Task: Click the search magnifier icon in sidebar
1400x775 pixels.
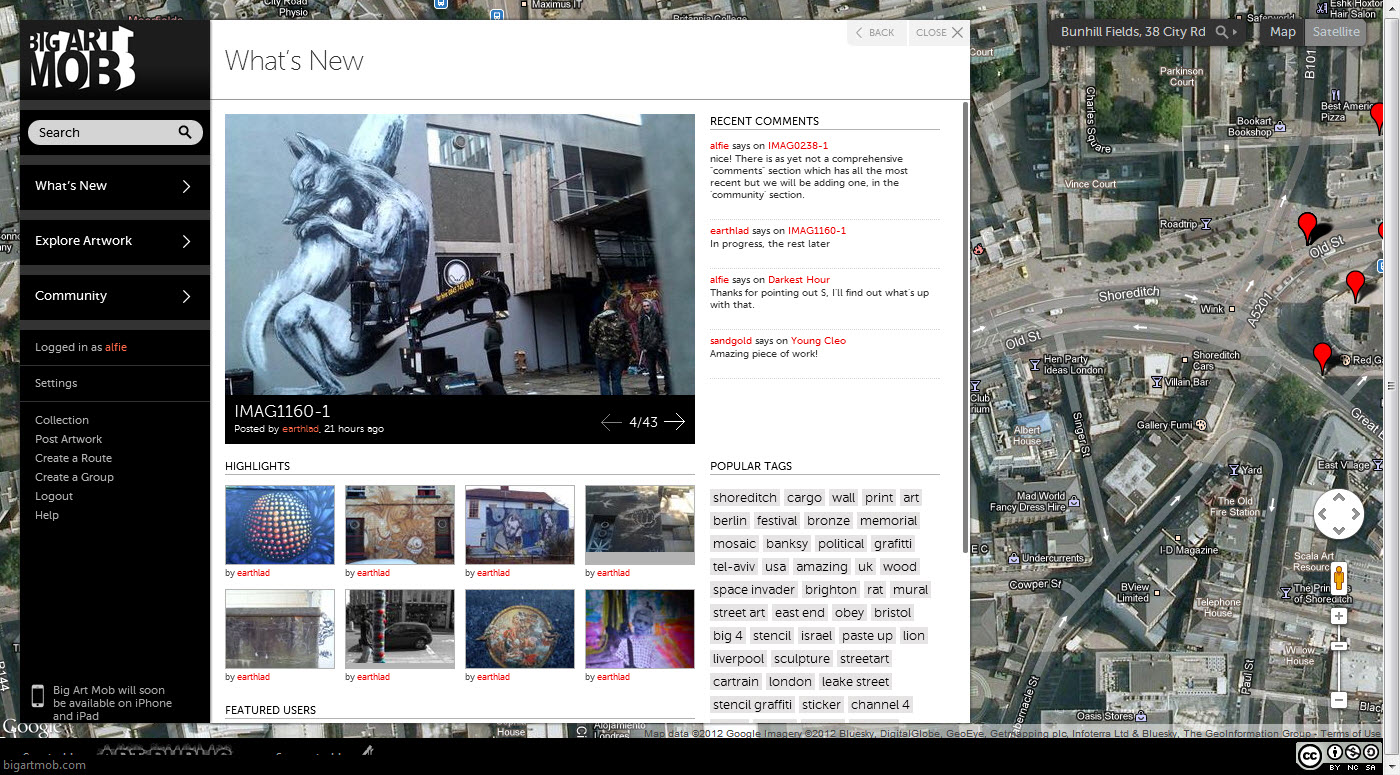Action: (185, 132)
